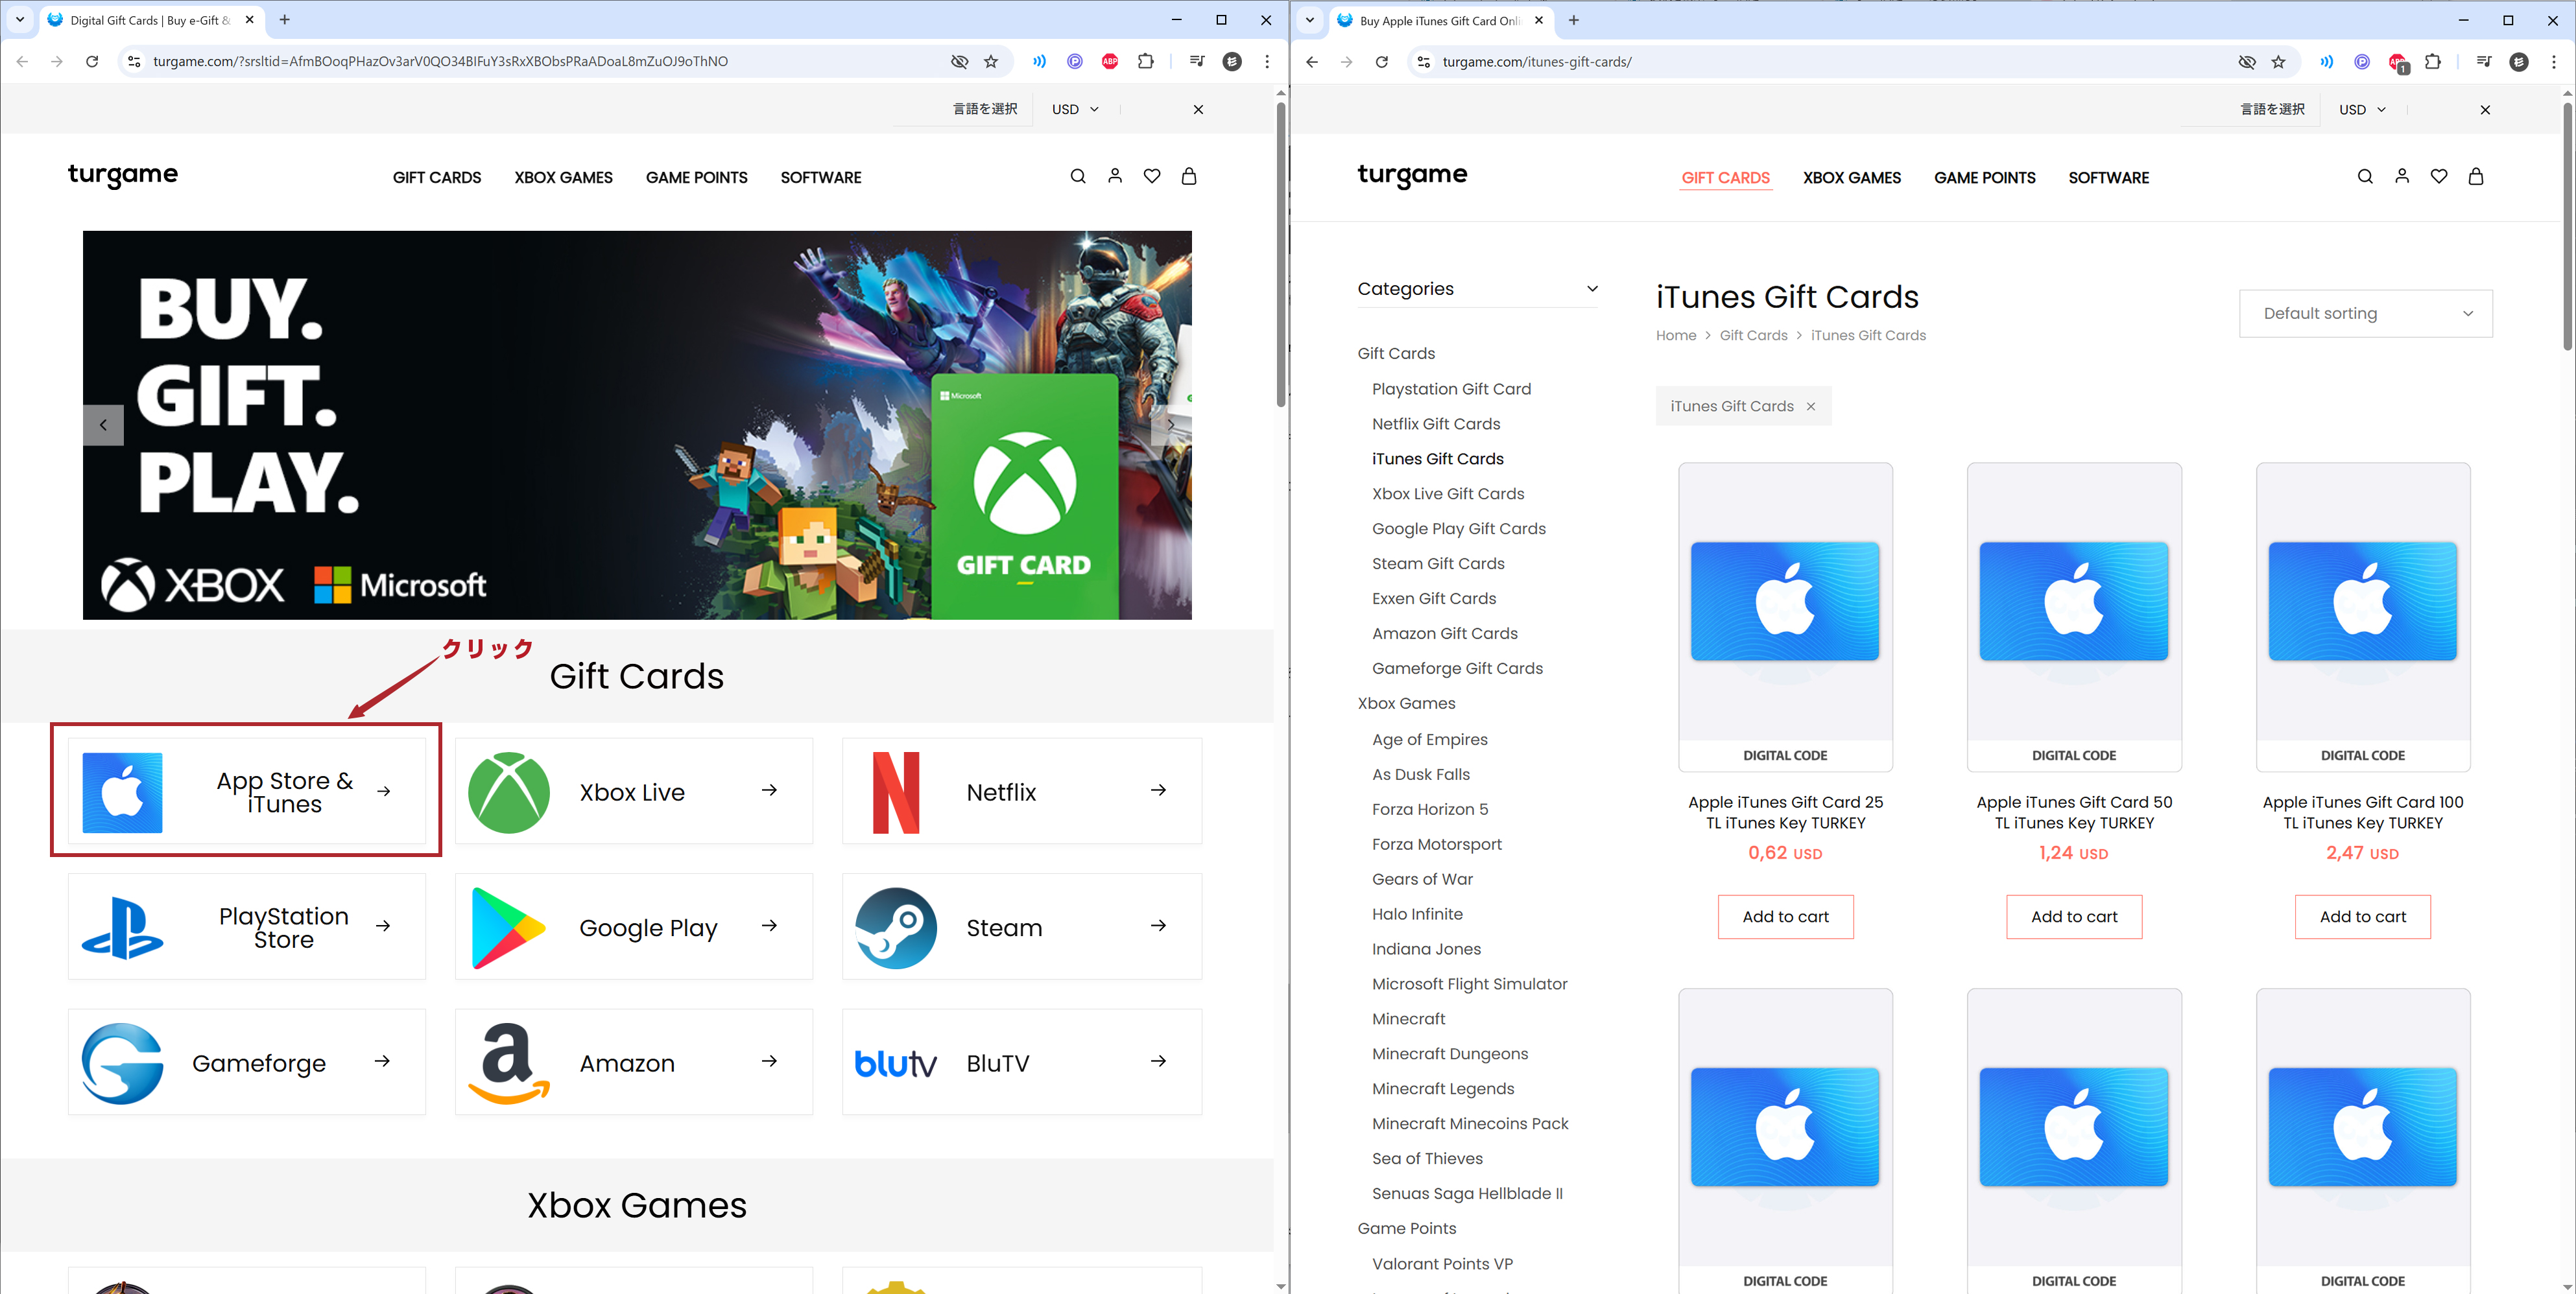Reload page in right browser window
This screenshot has width=2576, height=1294.
click(1381, 62)
